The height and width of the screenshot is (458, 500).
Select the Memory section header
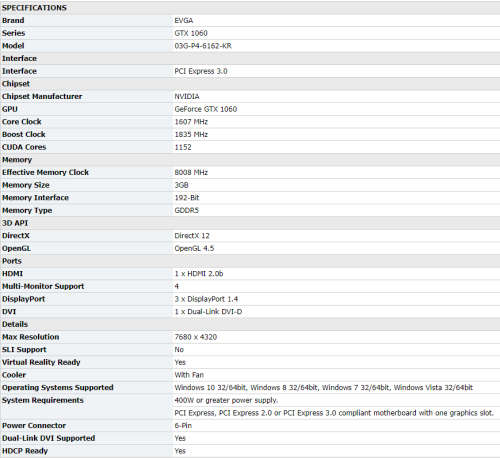tap(17, 160)
